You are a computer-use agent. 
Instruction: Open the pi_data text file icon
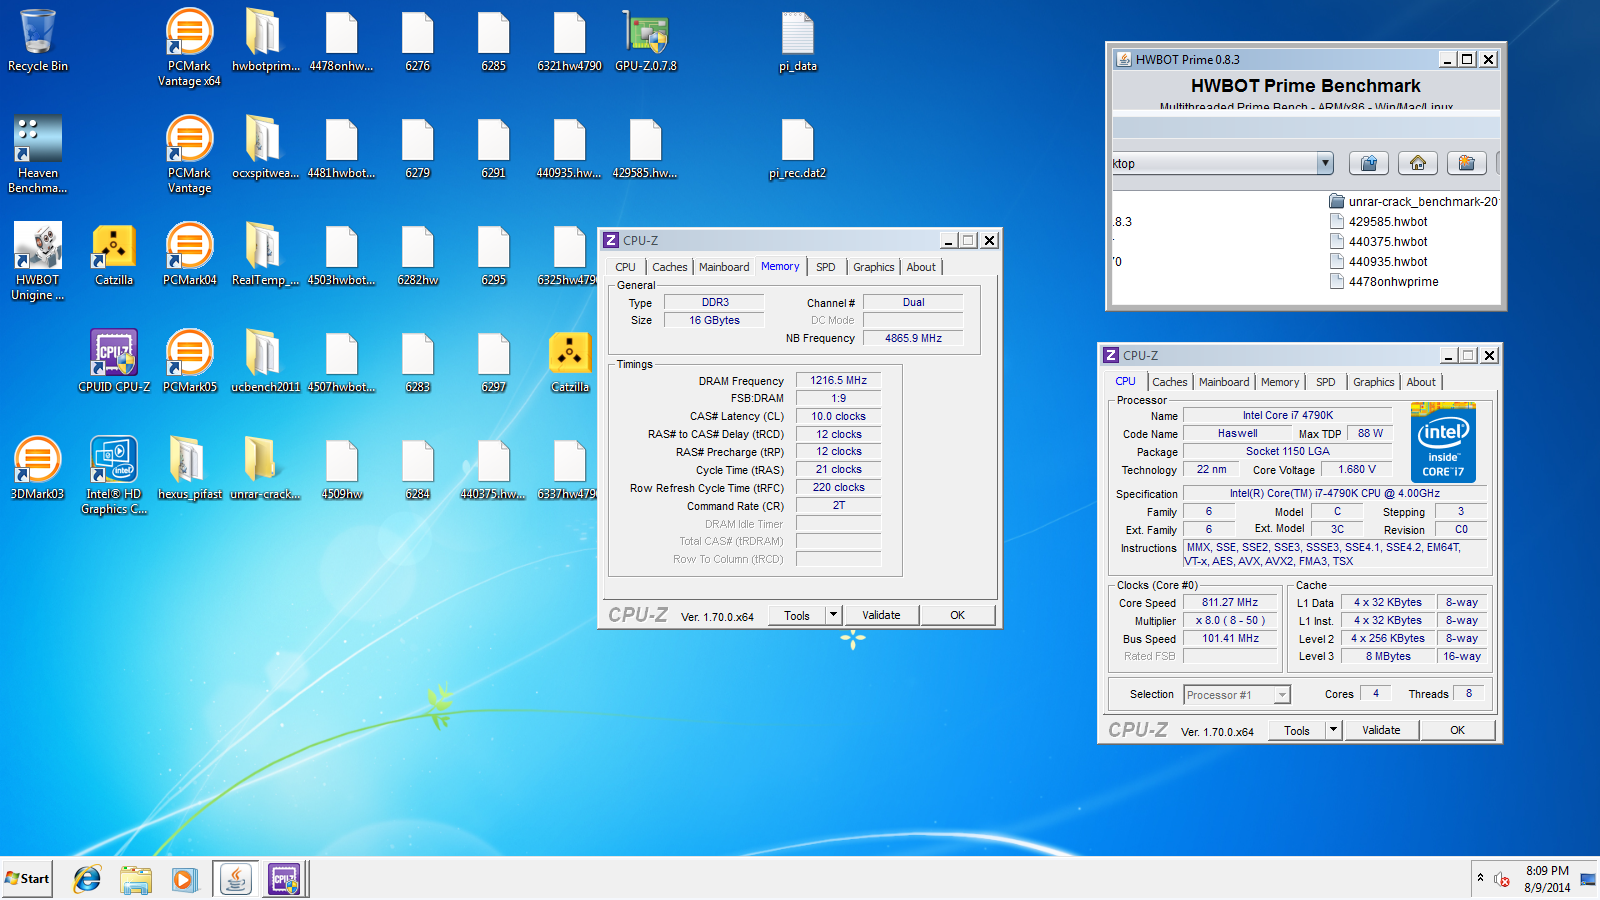[798, 40]
